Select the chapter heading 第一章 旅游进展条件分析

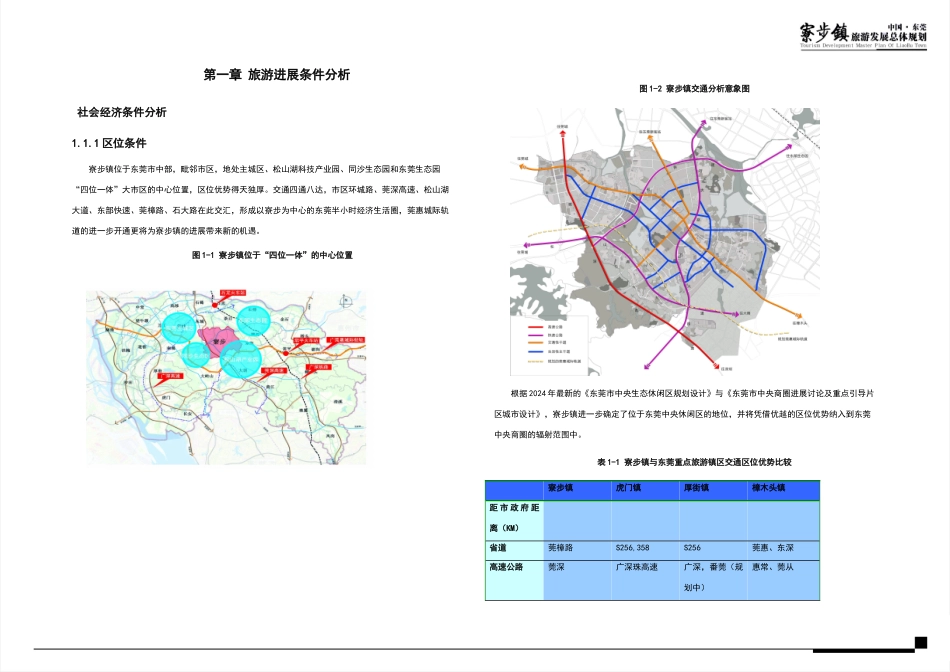(276, 75)
